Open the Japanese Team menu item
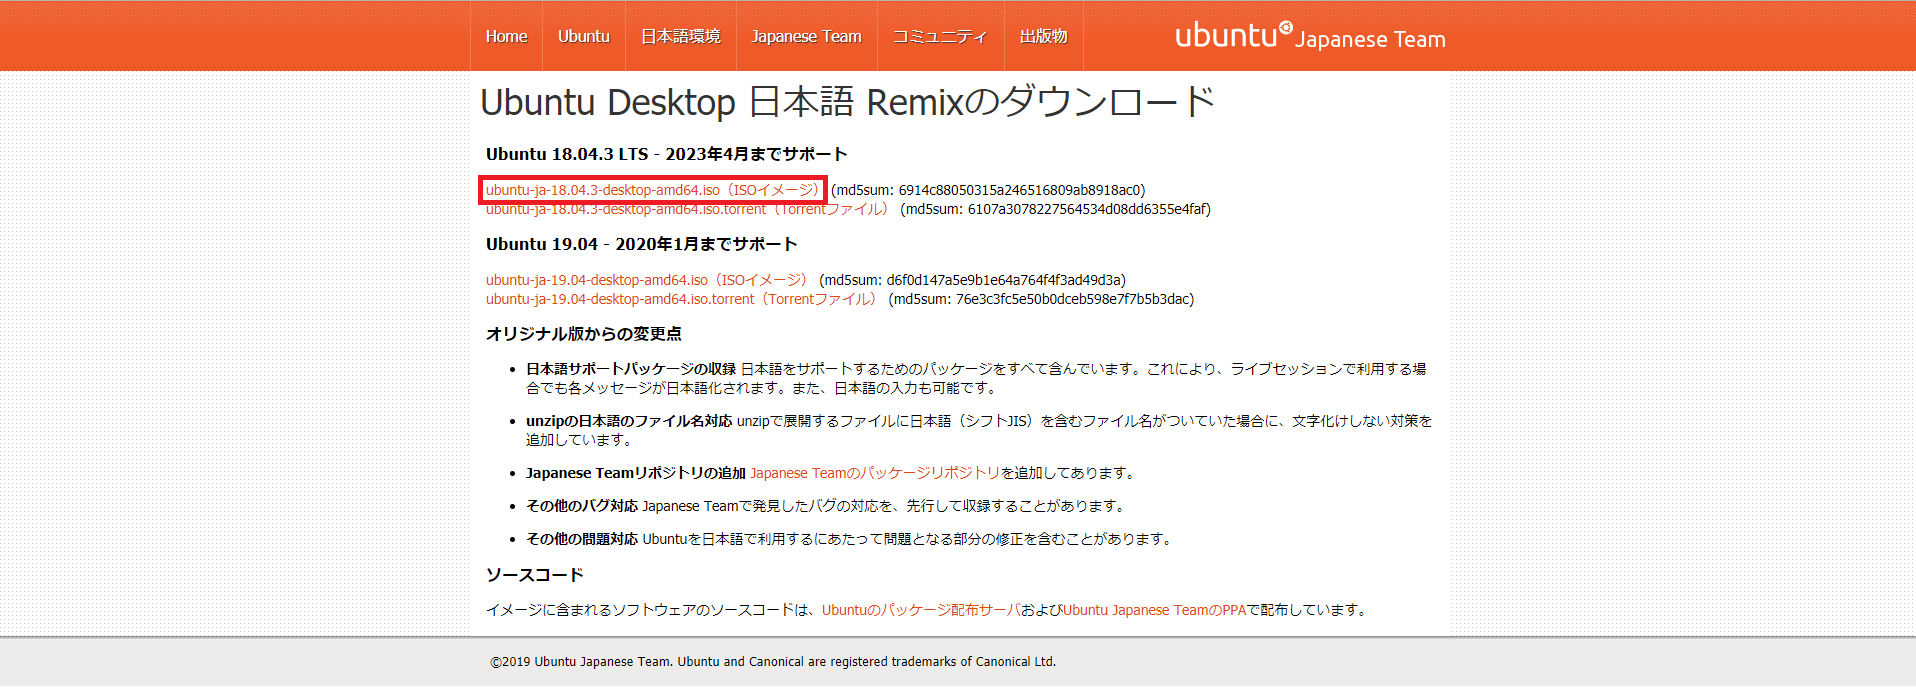This screenshot has height=688, width=1916. click(x=806, y=36)
